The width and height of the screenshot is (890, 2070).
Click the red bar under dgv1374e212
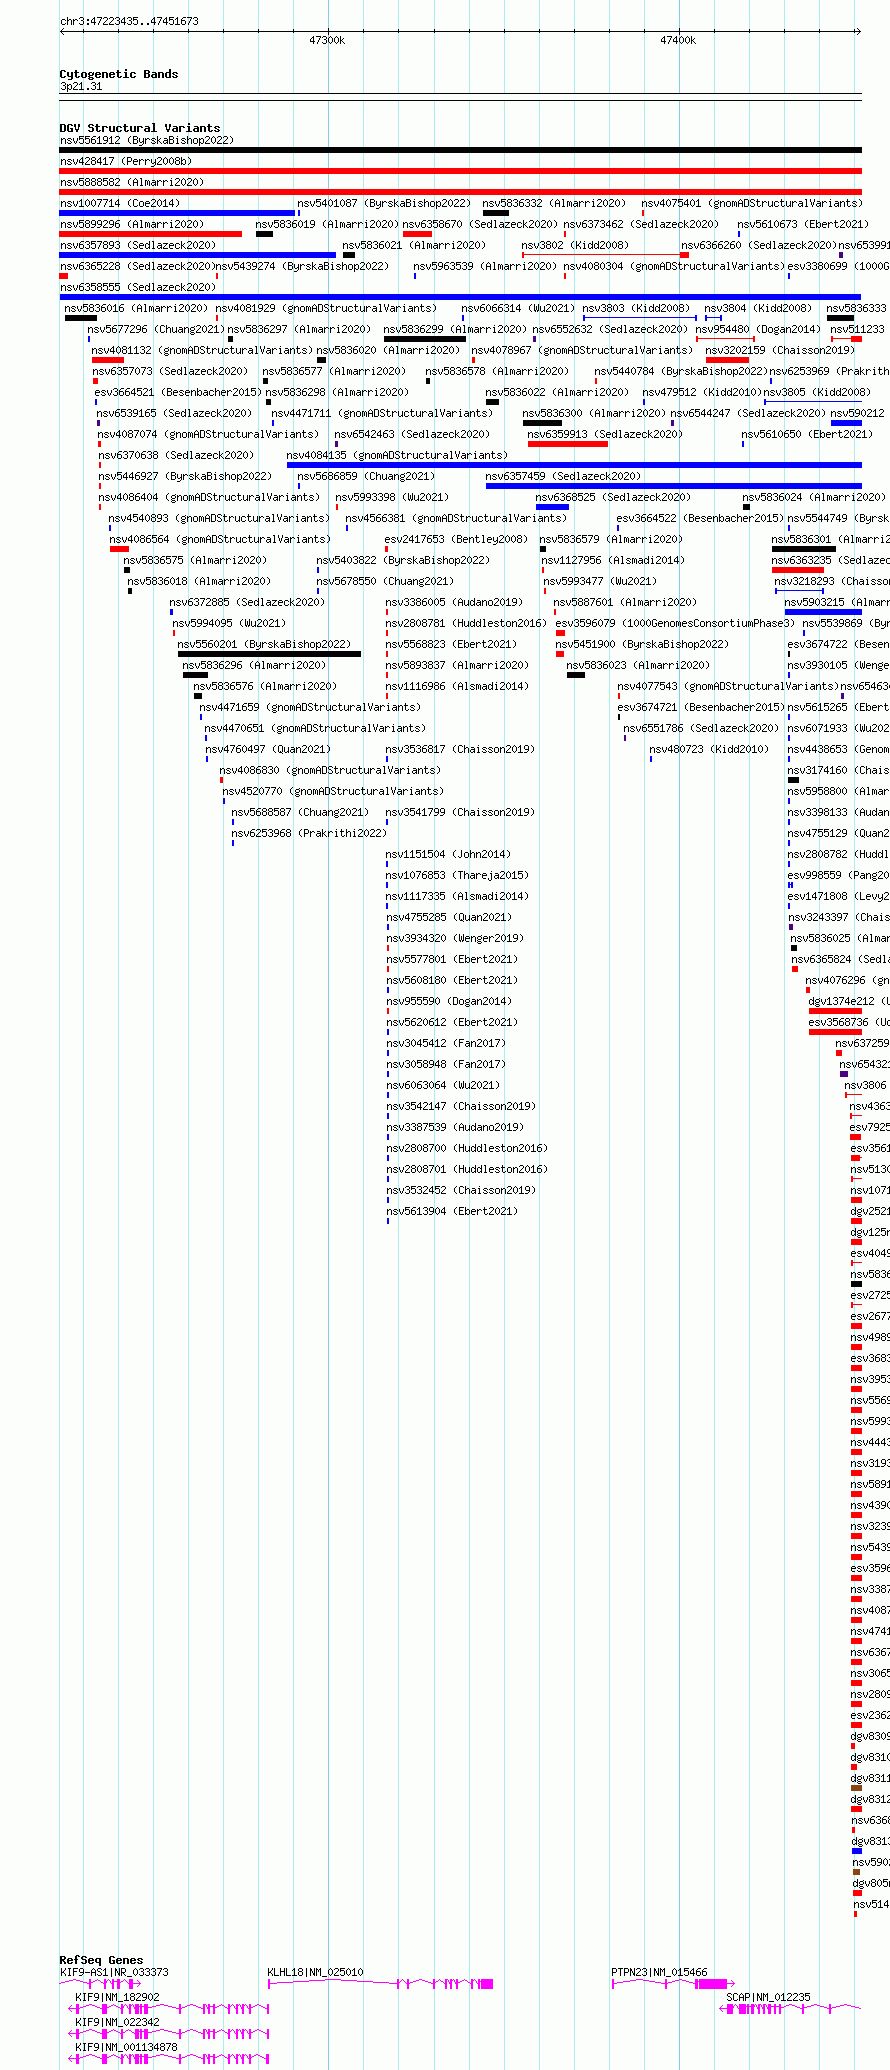click(x=835, y=1011)
